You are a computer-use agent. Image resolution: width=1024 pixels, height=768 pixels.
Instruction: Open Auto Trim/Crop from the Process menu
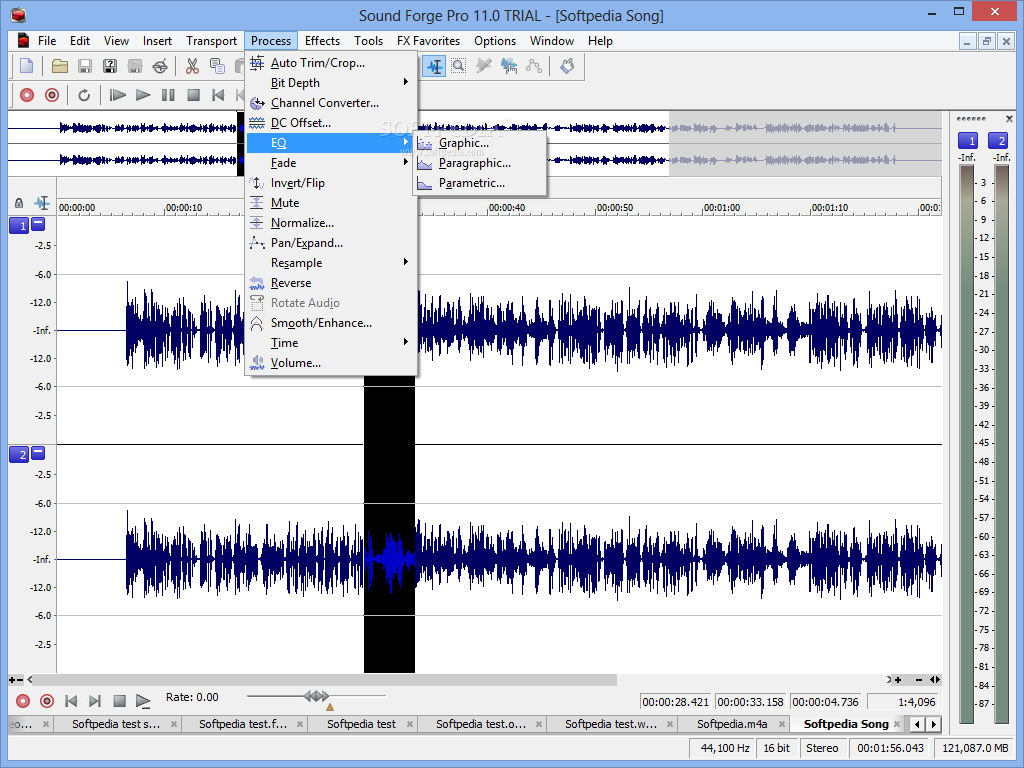[x=332, y=63]
